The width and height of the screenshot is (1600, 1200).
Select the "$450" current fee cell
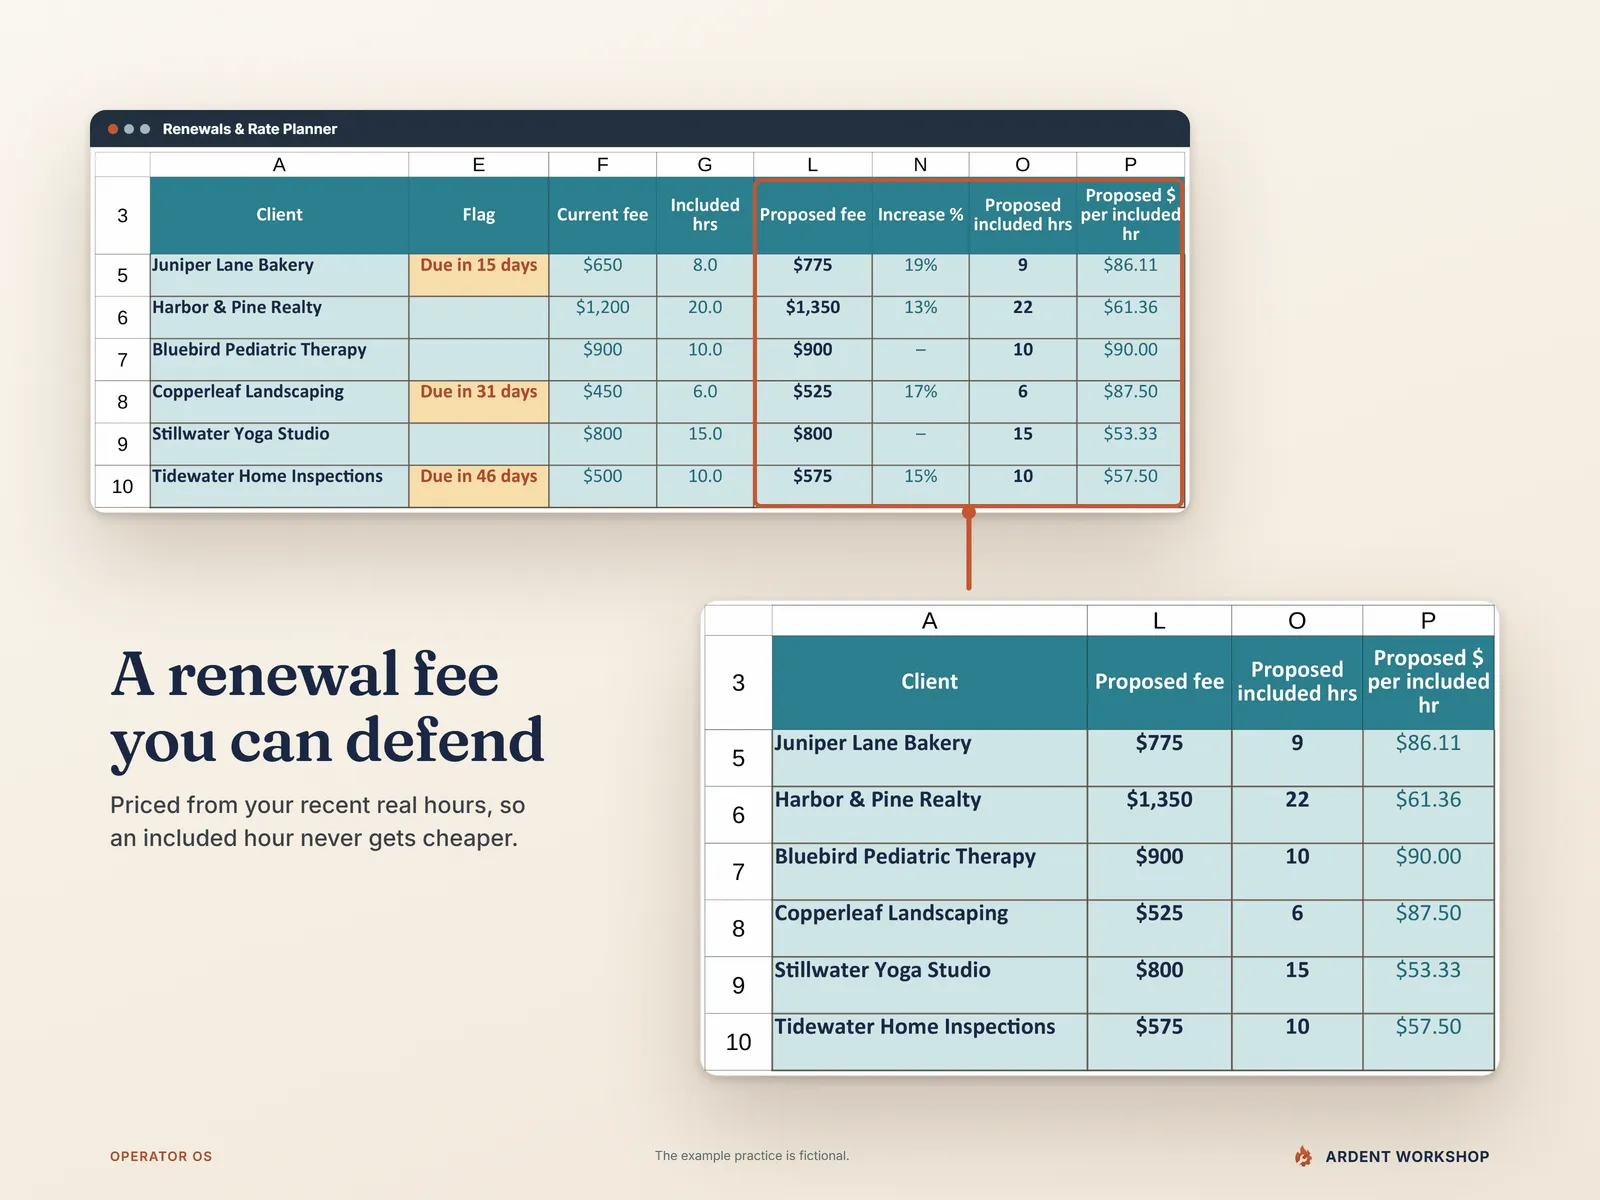603,402
